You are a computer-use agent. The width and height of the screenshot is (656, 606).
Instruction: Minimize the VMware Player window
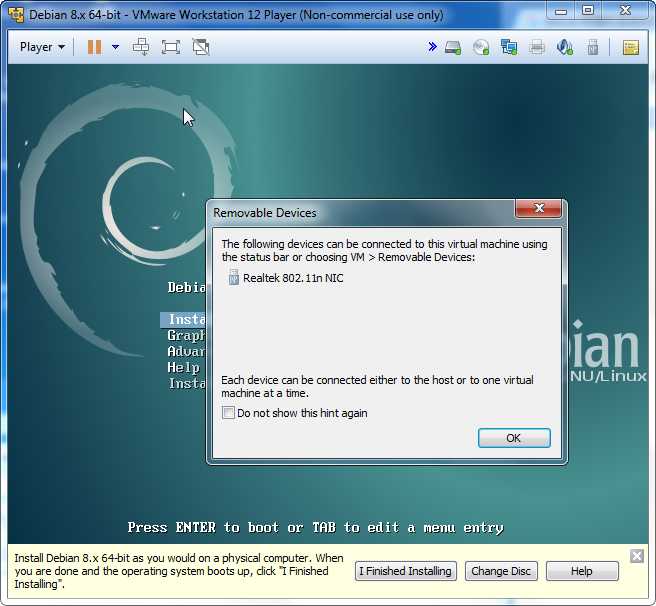(x=561, y=11)
